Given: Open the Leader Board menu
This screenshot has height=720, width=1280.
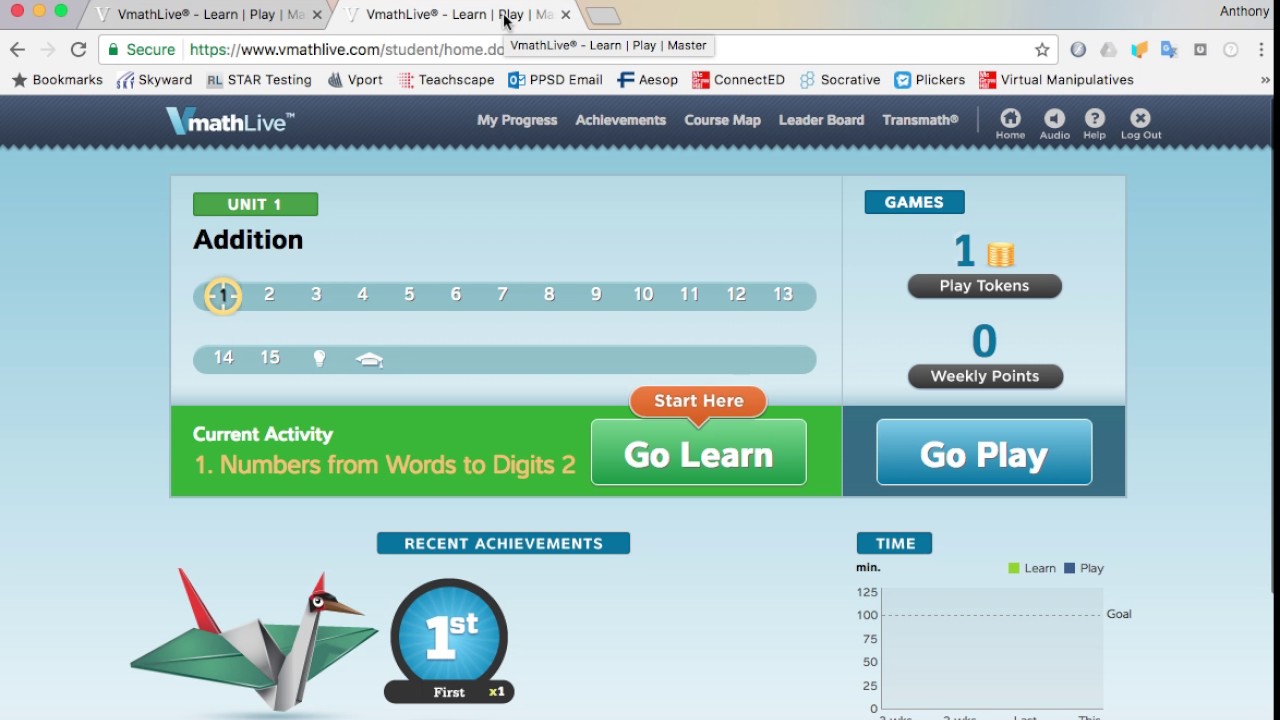Looking at the screenshot, I should point(821,120).
